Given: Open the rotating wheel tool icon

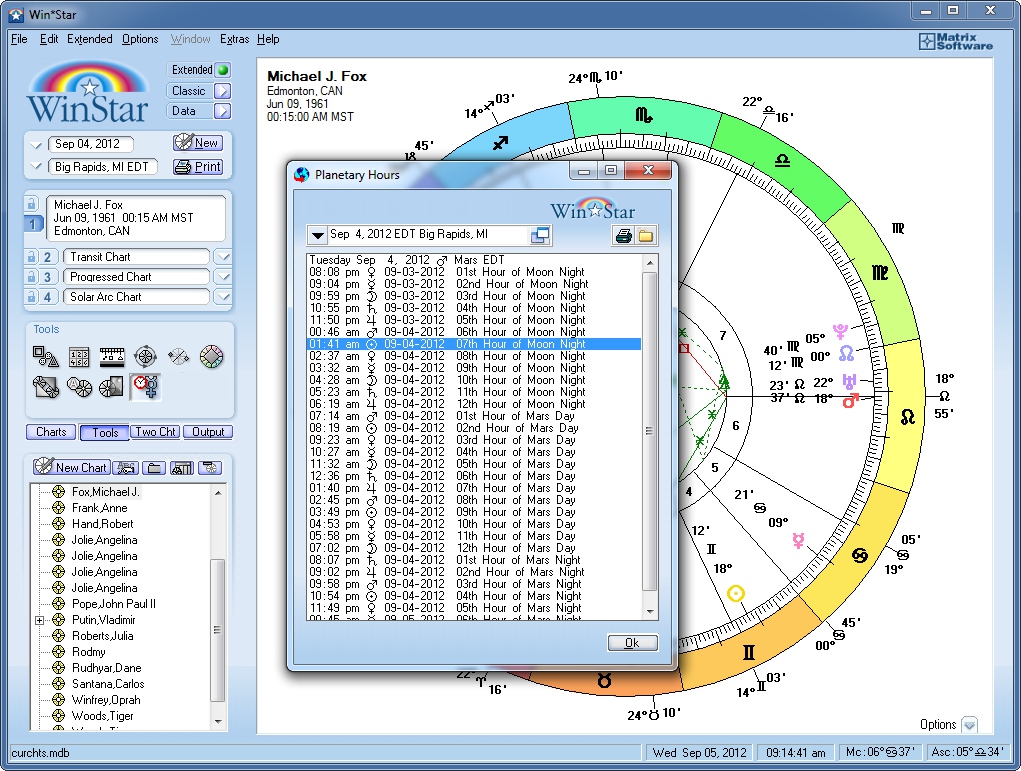Looking at the screenshot, I should coord(145,356).
